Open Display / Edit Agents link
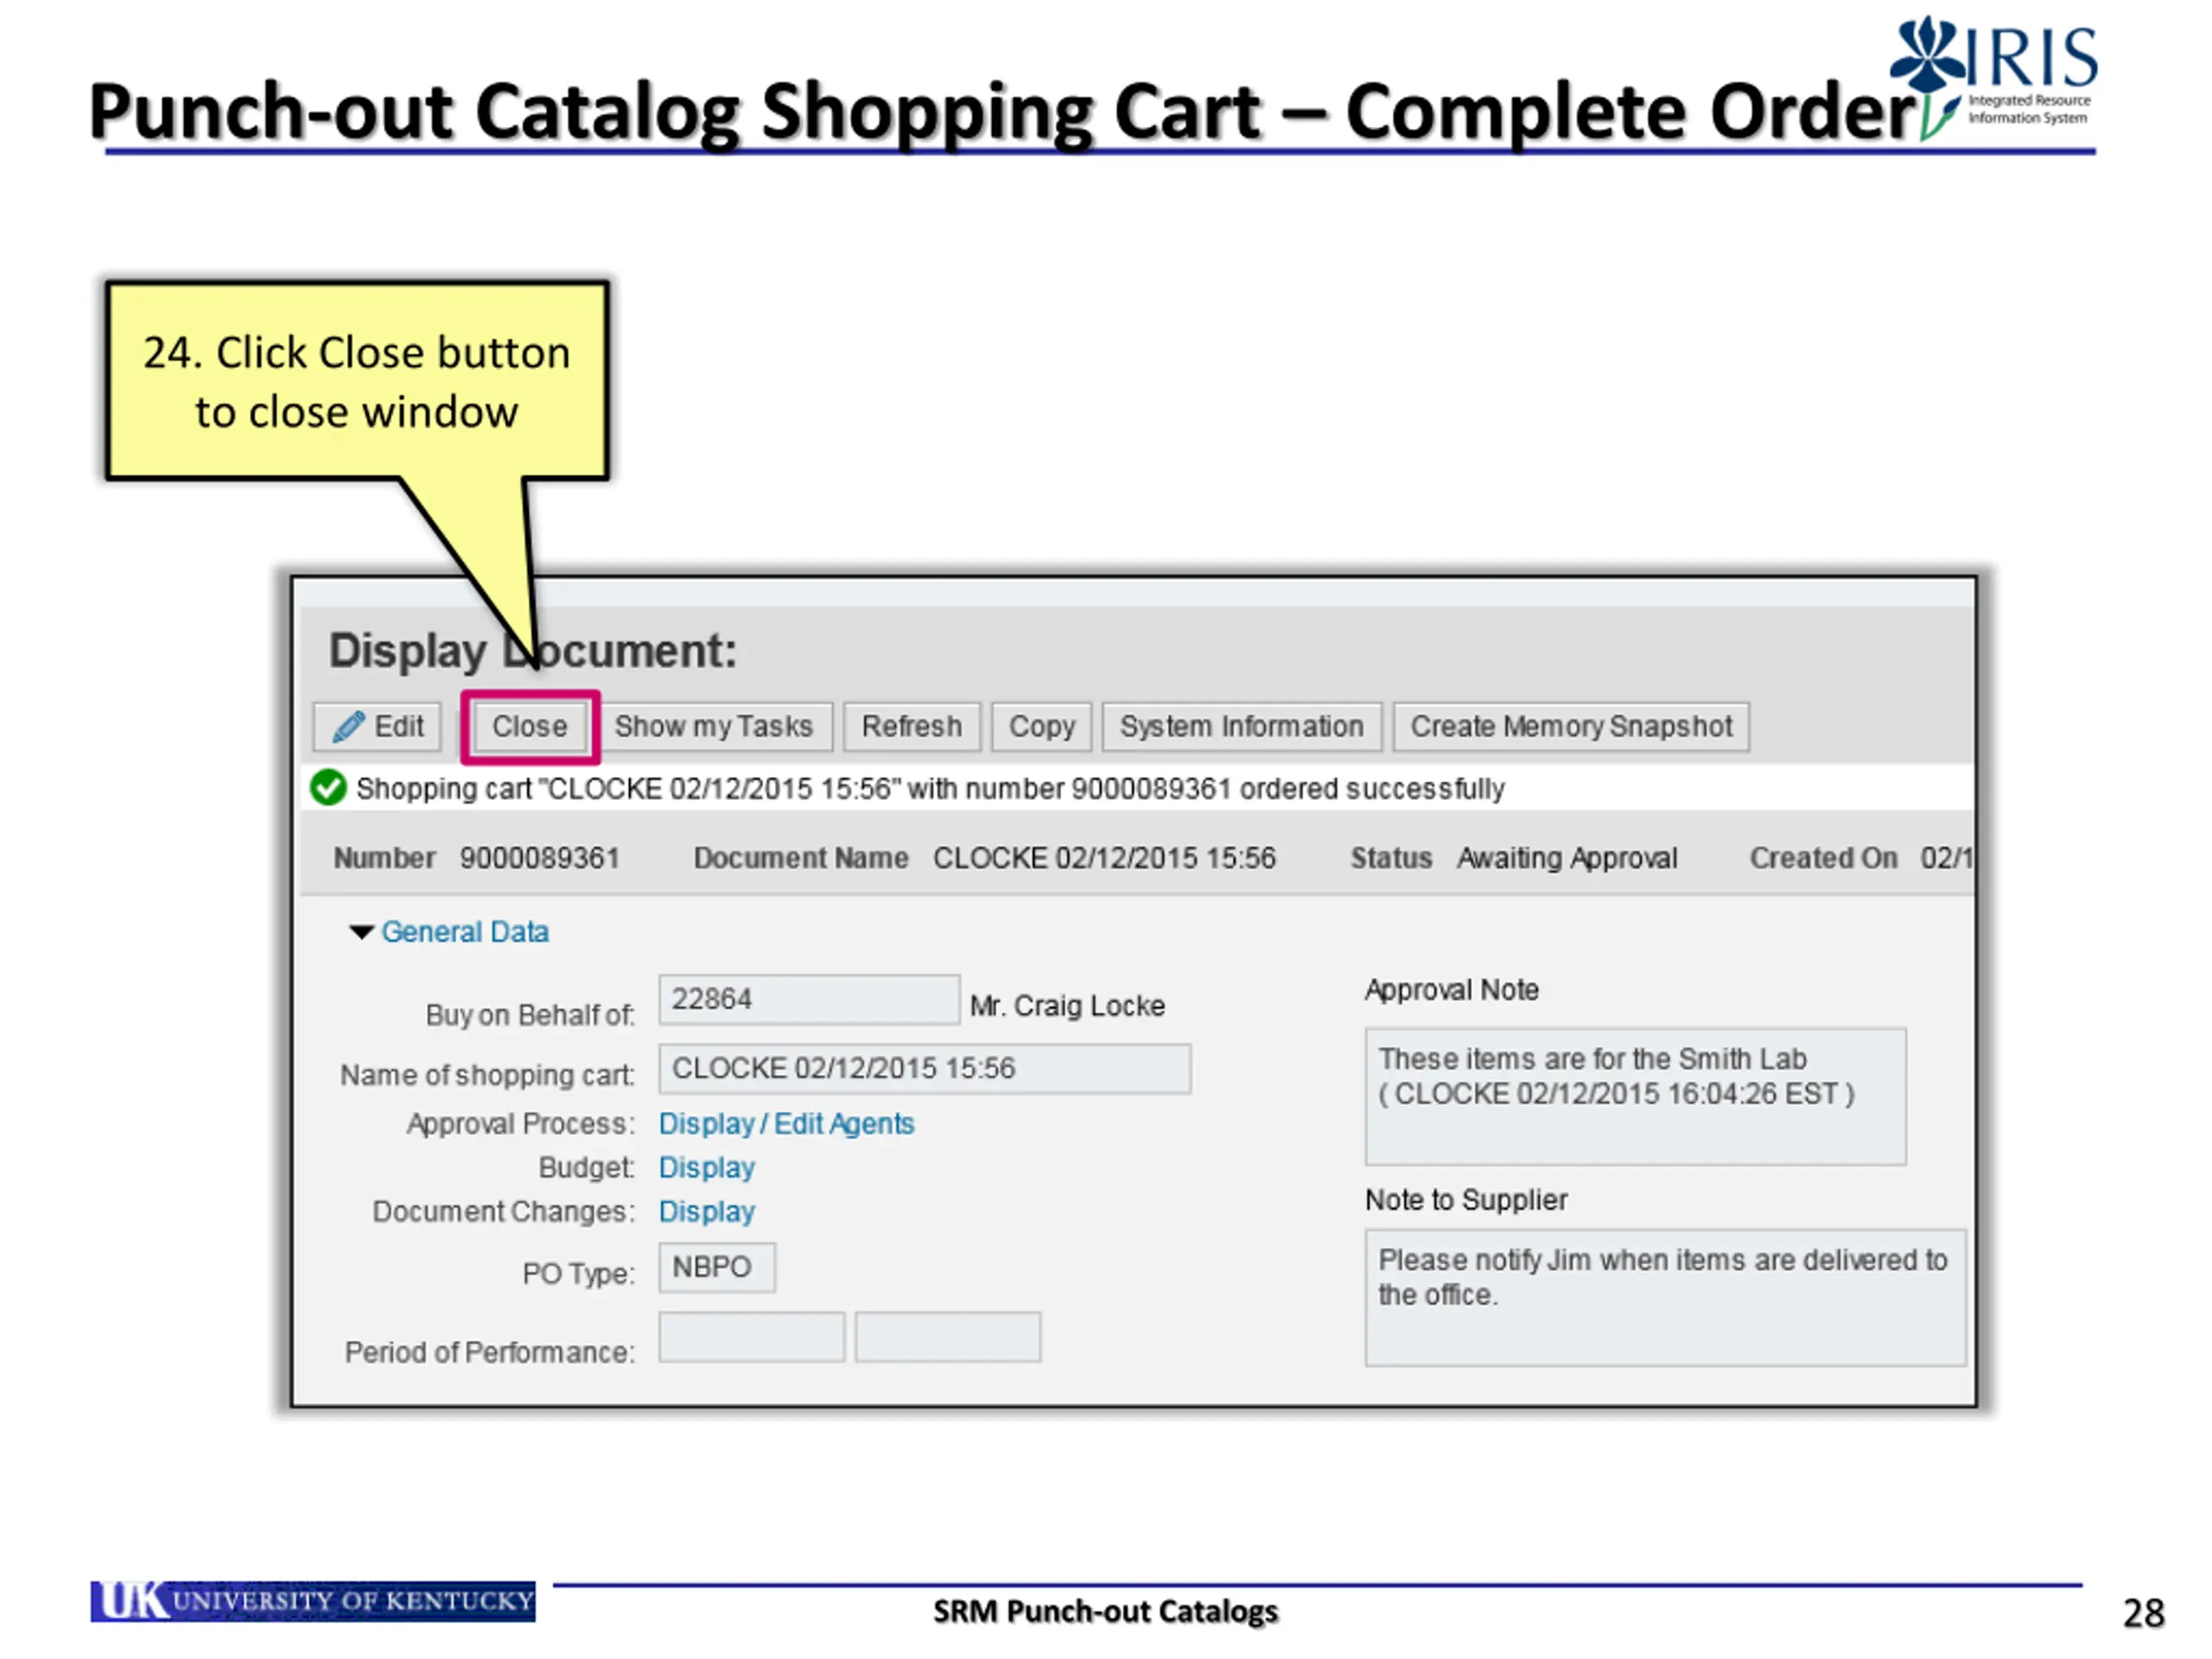 [786, 1124]
